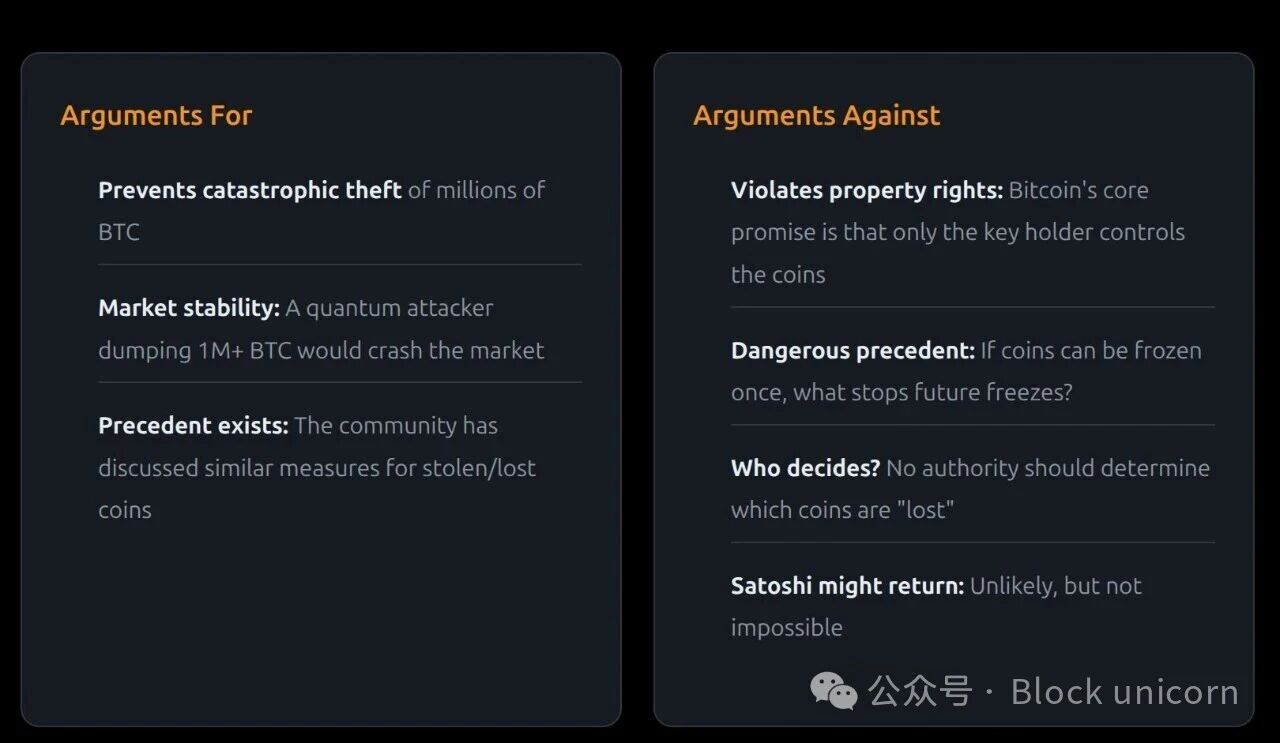
Task: Click 'Market stability:' argument label
Action: (189, 308)
